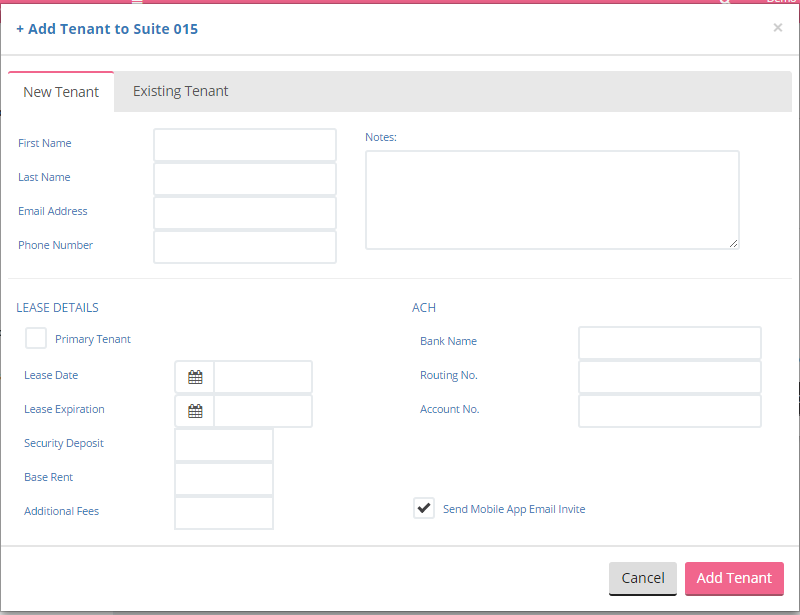
Task: Select the Email Address input
Action: click(245, 213)
